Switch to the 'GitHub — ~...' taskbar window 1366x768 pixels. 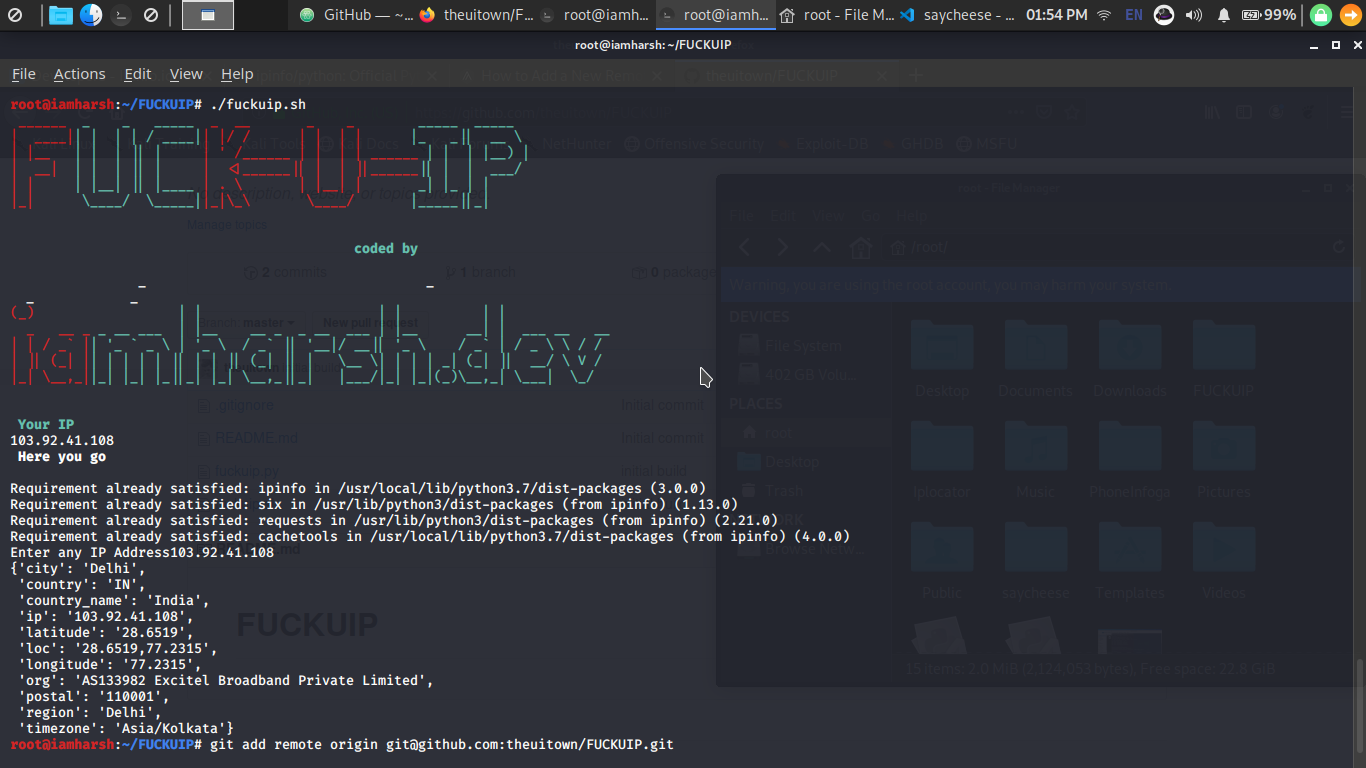pyautogui.click(x=355, y=15)
